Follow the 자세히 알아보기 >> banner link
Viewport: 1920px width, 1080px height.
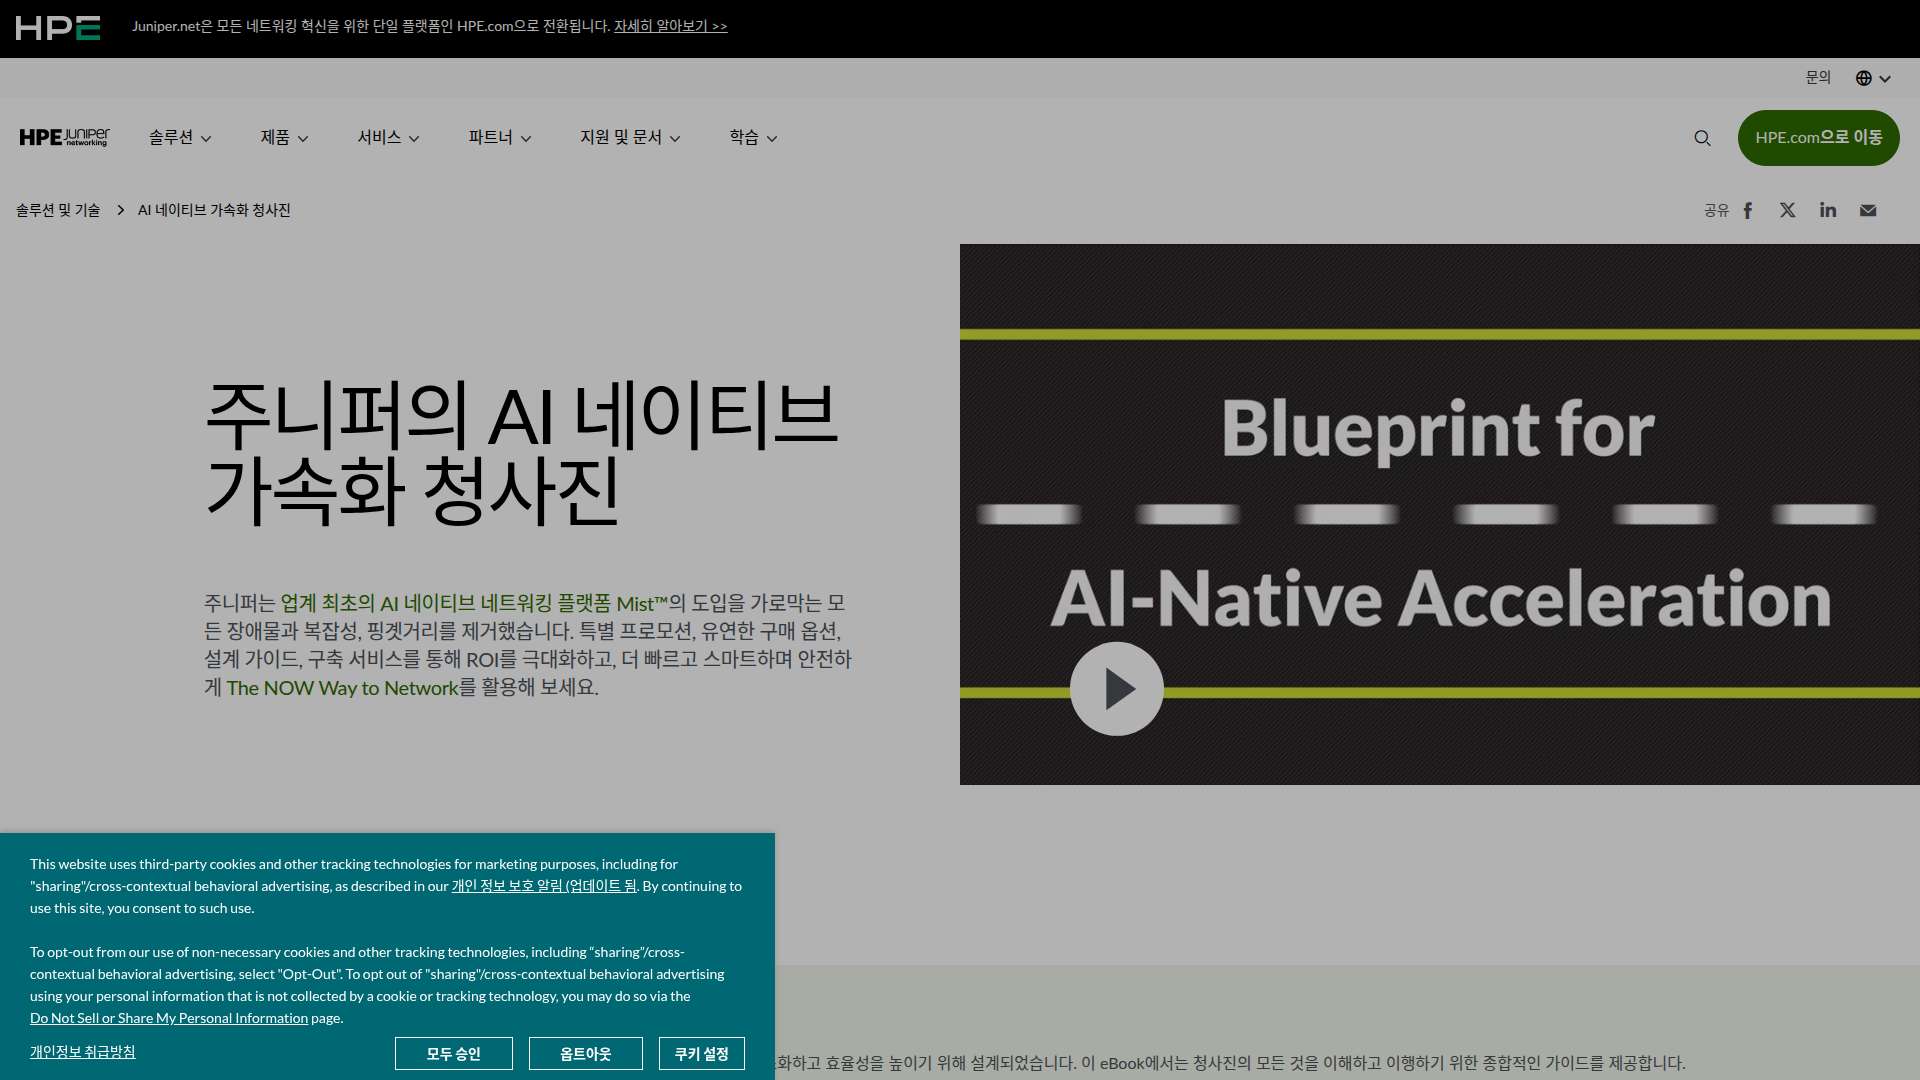(670, 26)
